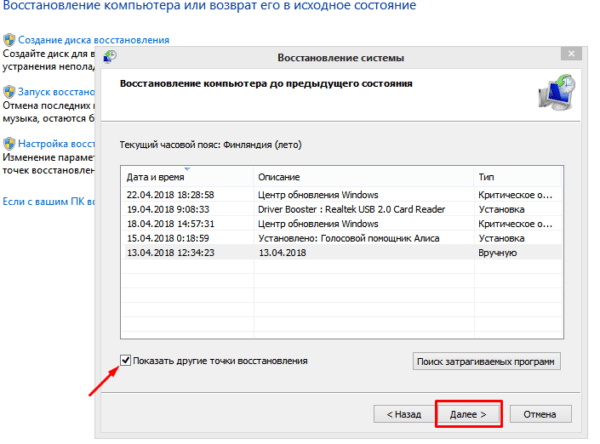Click Текущий часовой пояс label text
Screen dimensions: 600x444
210,145
